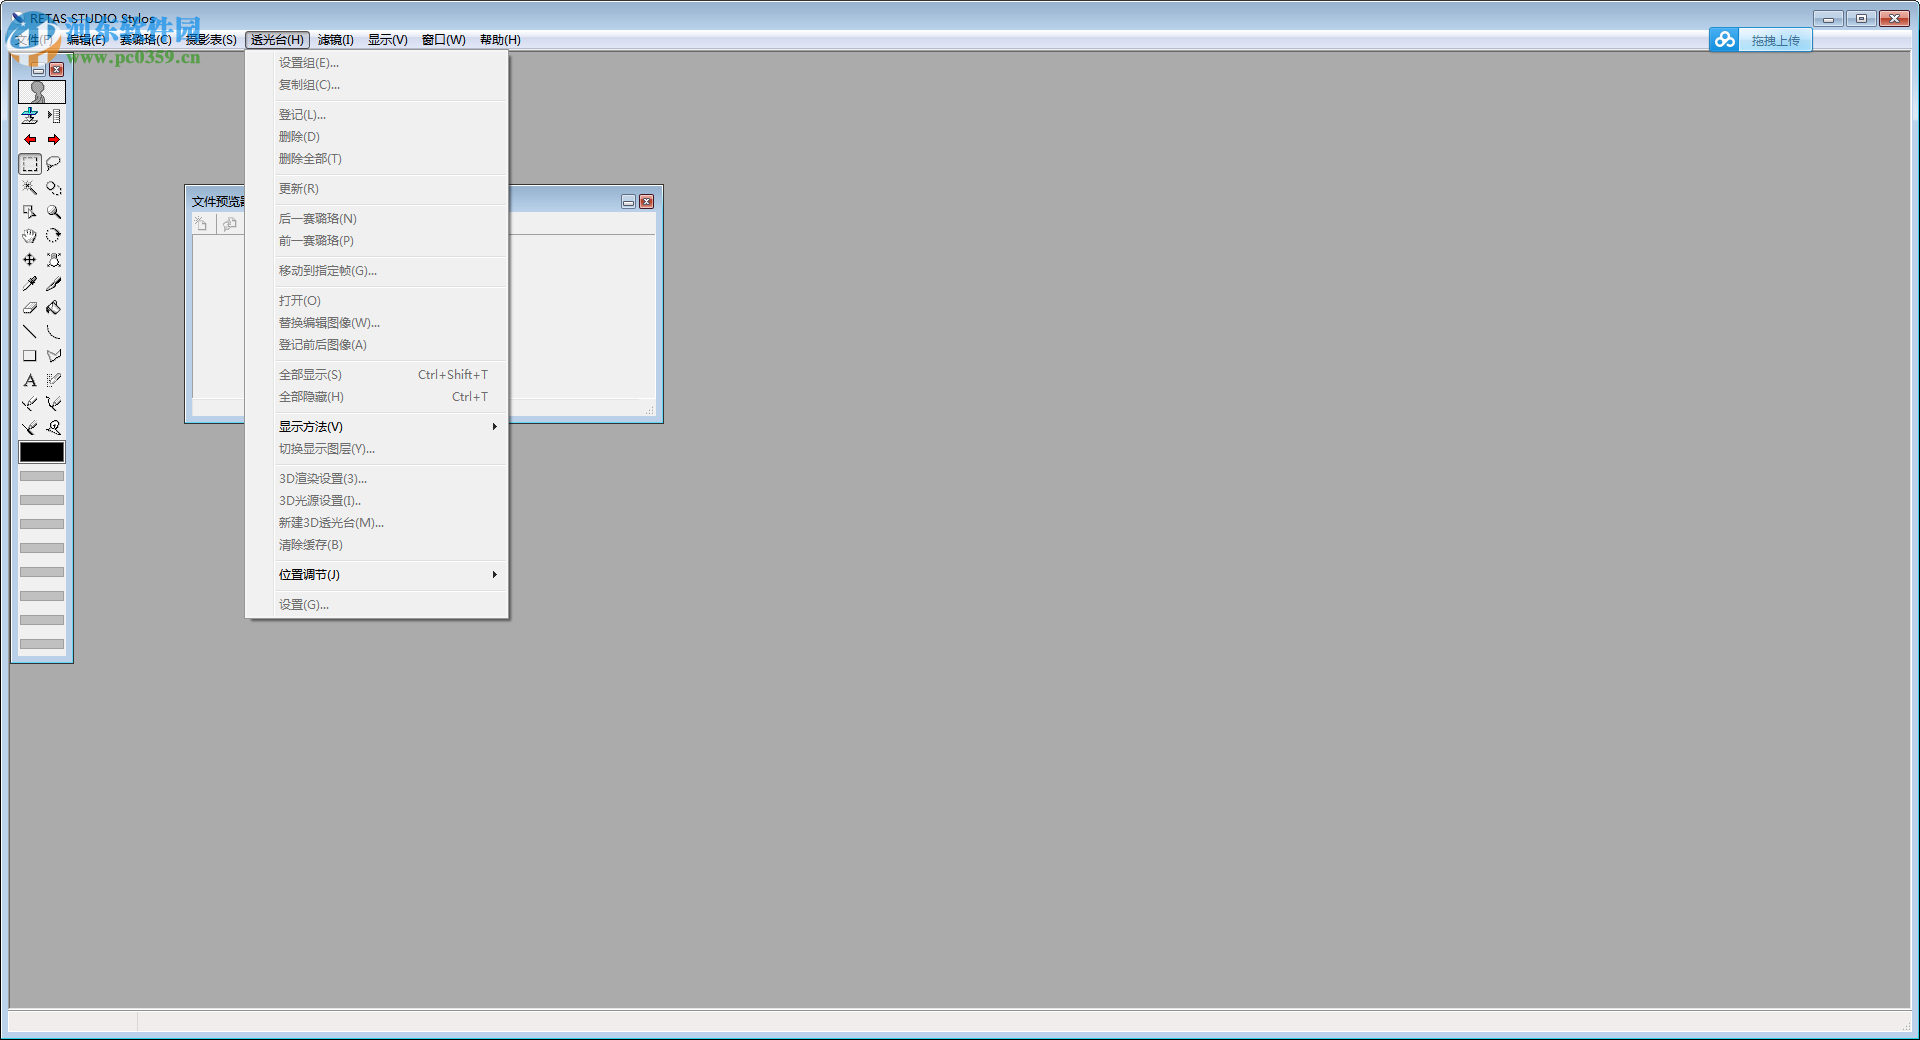Viewport: 1920px width, 1040px height.
Task: Minimize the 文件预览 panel
Action: pos(628,202)
